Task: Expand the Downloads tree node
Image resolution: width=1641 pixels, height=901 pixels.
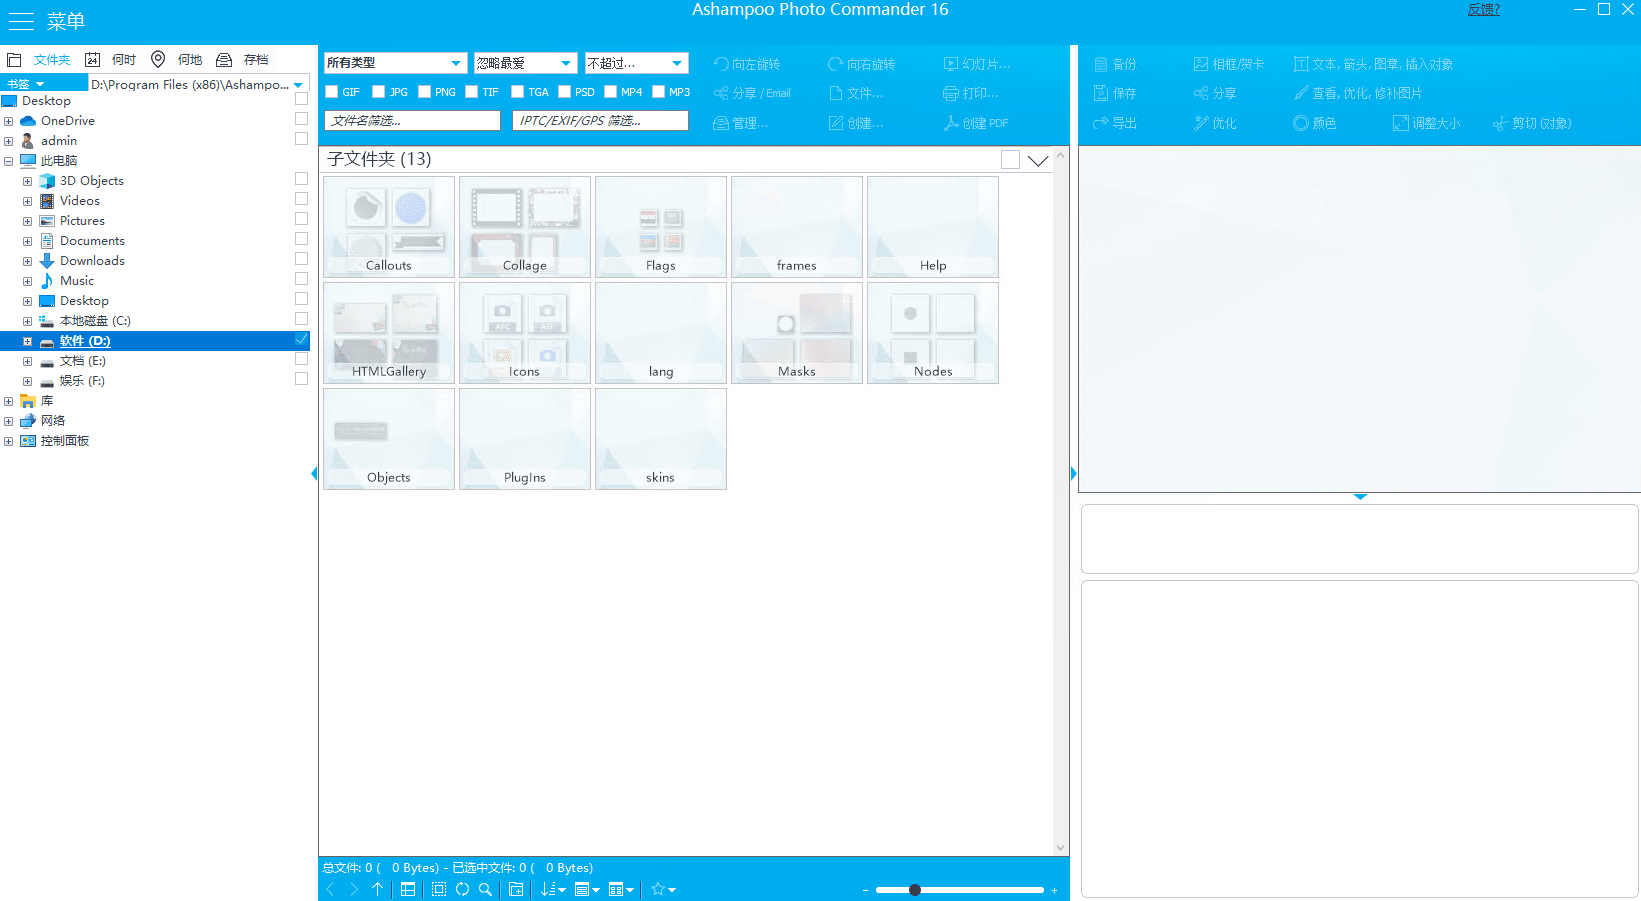Action: (28, 261)
